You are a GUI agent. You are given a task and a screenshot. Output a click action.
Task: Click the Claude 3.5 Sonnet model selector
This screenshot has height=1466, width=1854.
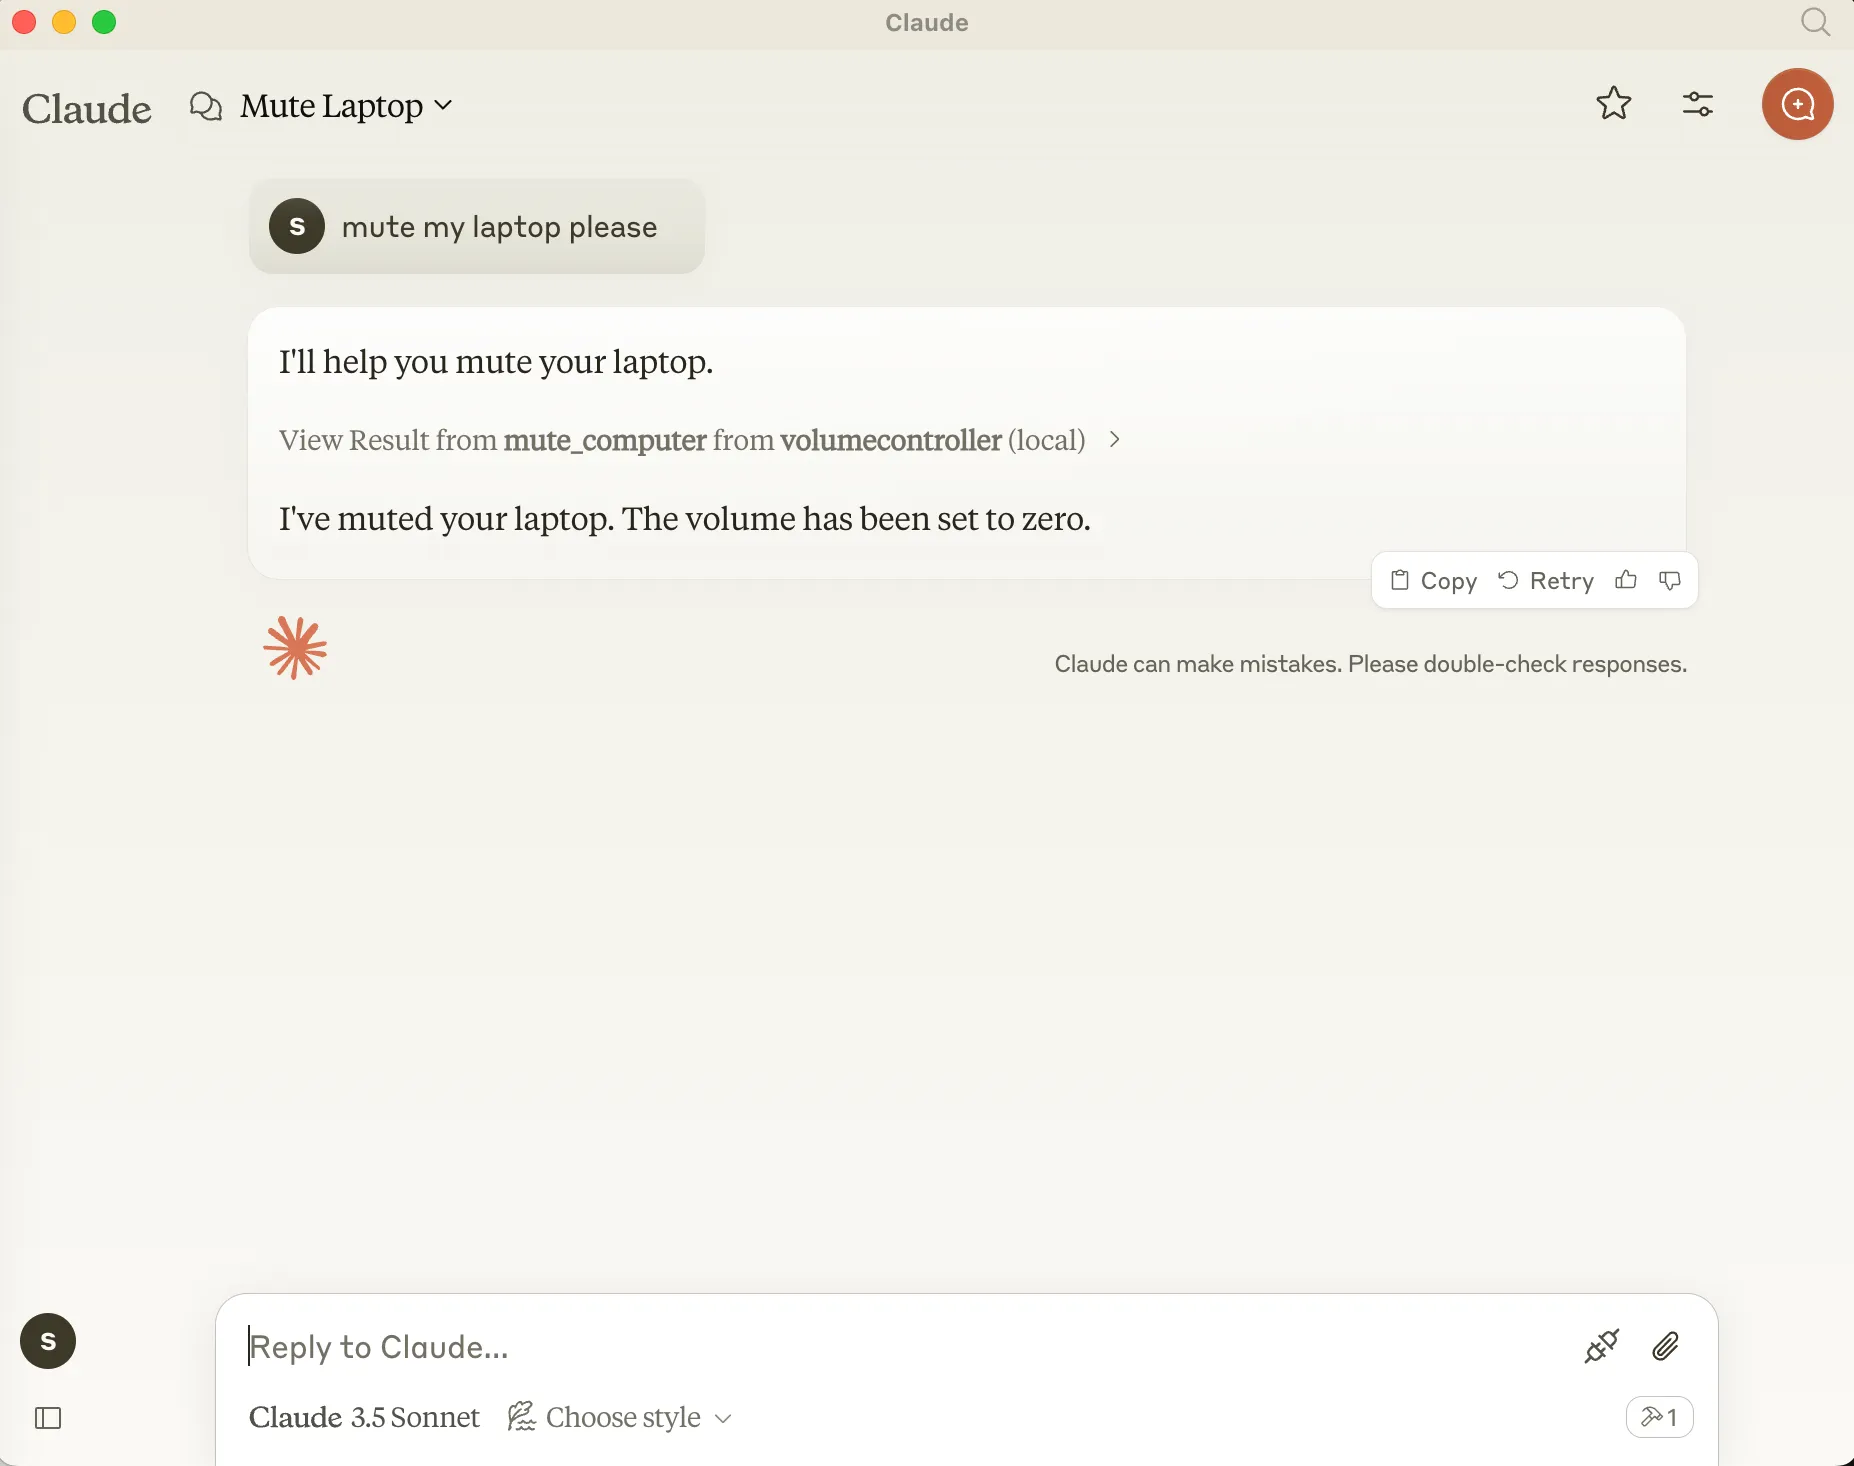click(364, 1417)
